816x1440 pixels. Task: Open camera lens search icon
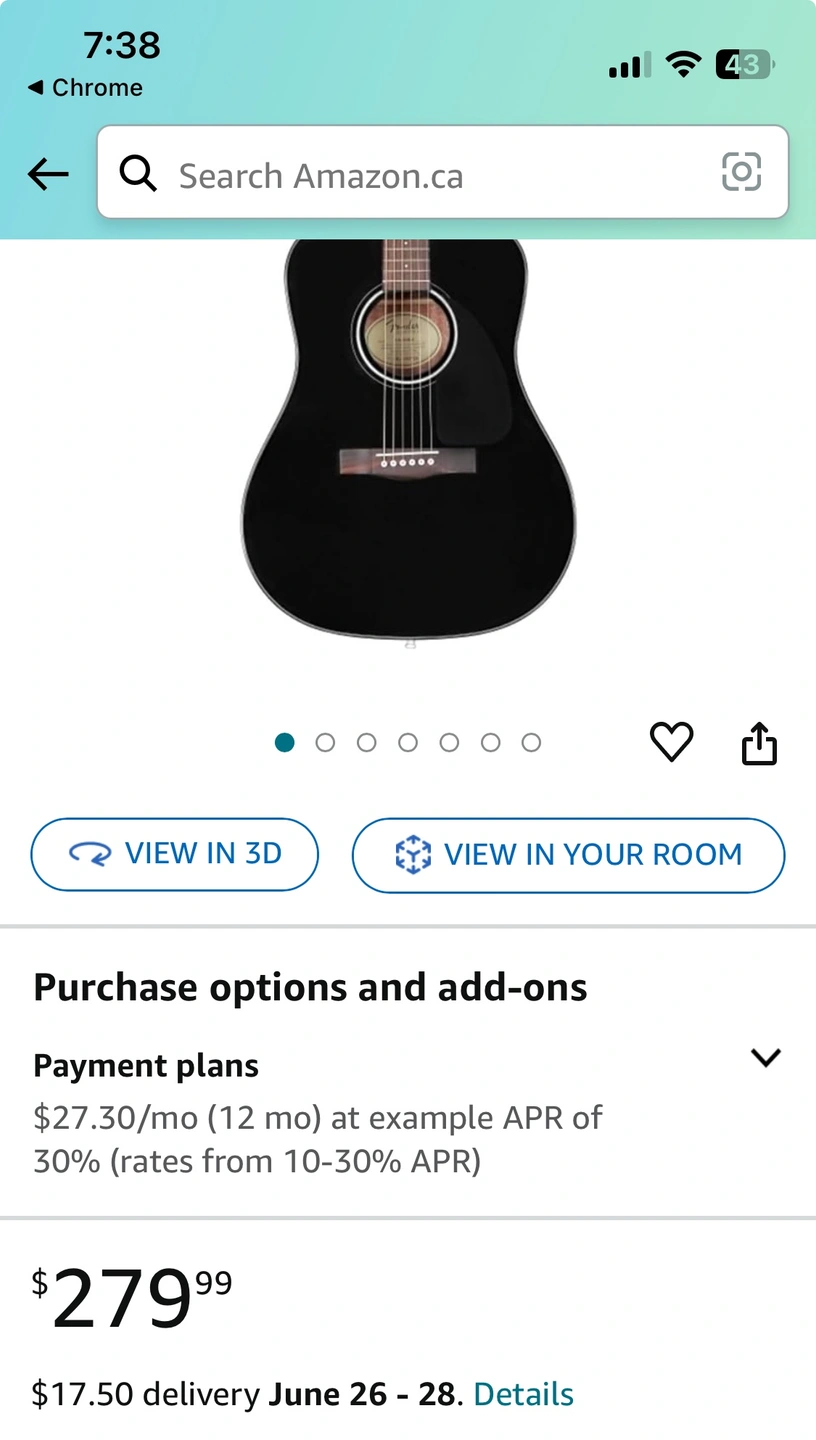(741, 172)
